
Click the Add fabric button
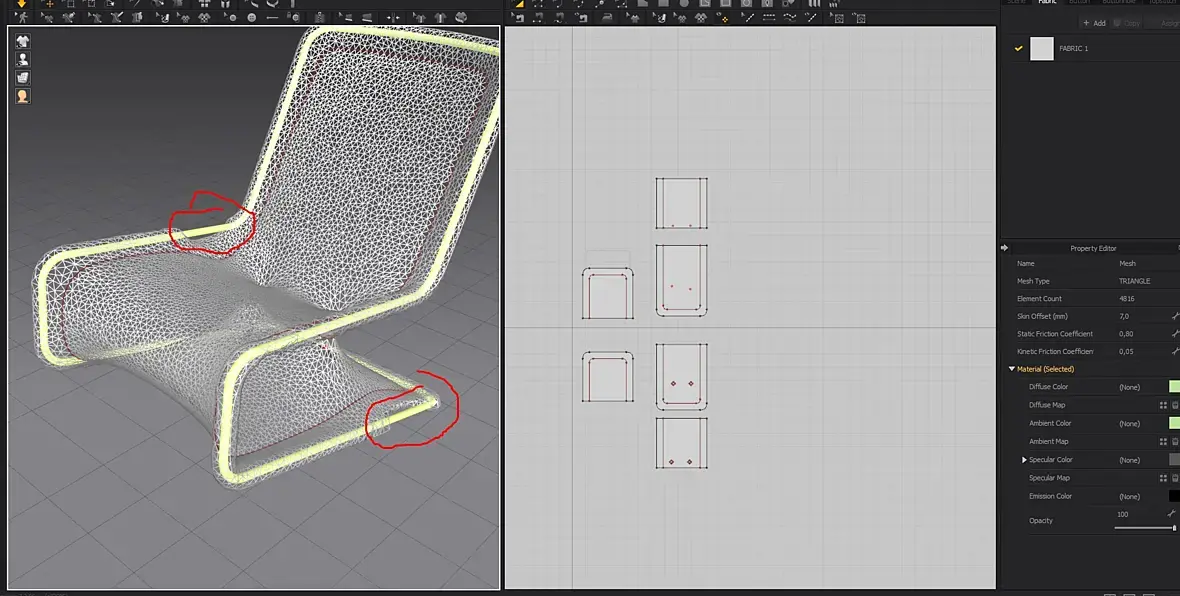point(1094,23)
